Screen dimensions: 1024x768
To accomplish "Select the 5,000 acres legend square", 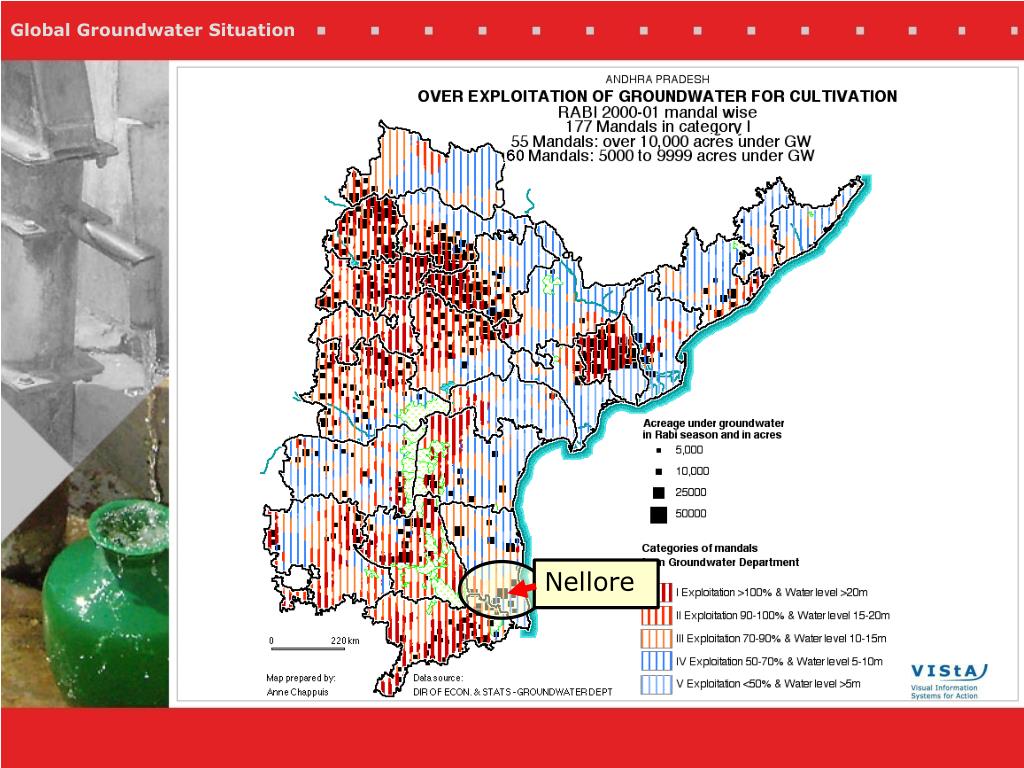I will pos(659,451).
